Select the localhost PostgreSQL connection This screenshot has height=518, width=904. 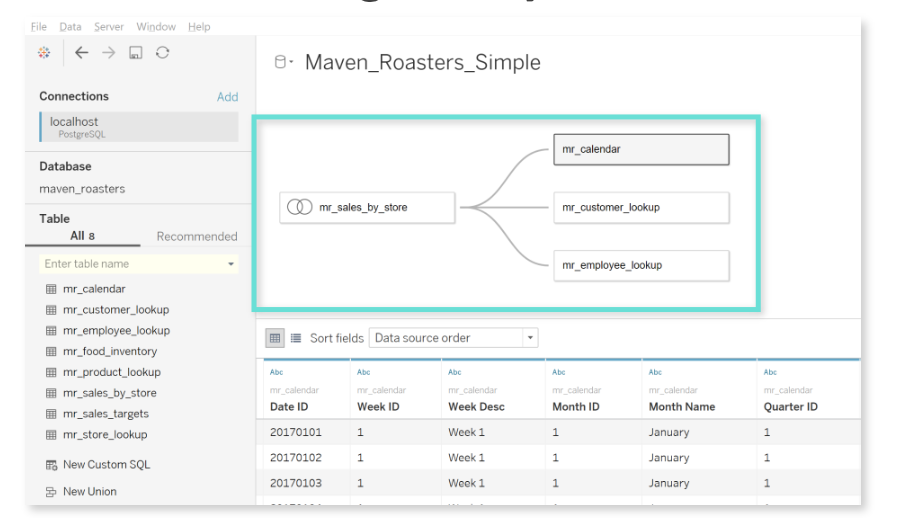click(x=138, y=126)
